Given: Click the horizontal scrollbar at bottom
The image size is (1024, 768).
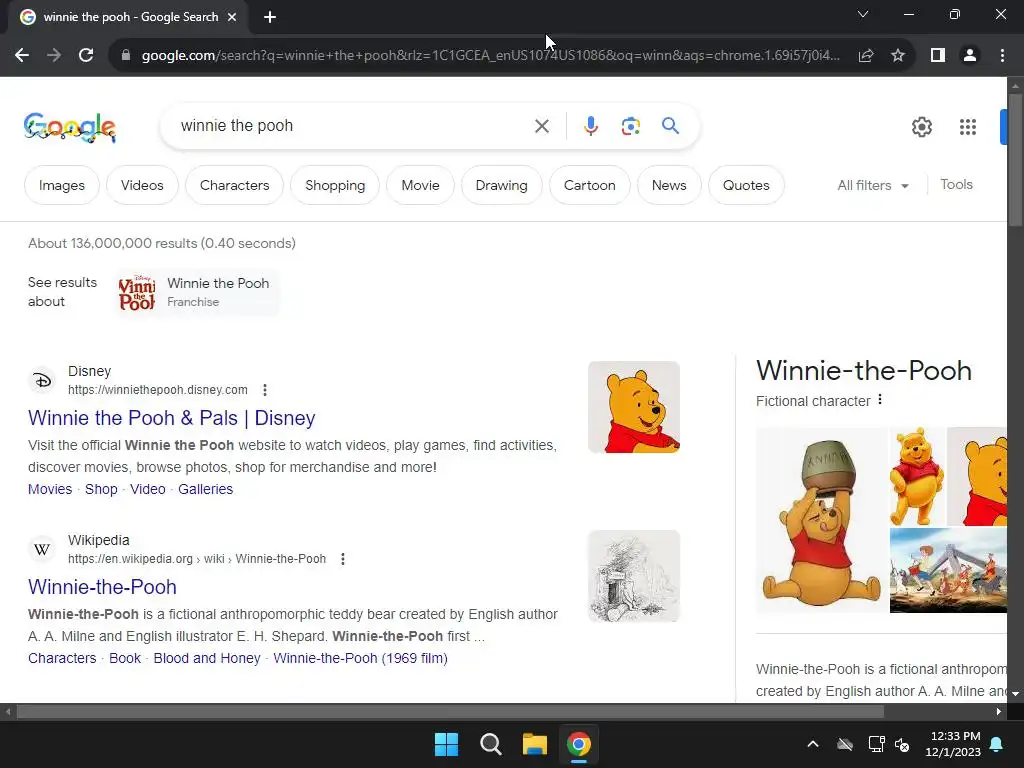Looking at the screenshot, I should (x=449, y=711).
